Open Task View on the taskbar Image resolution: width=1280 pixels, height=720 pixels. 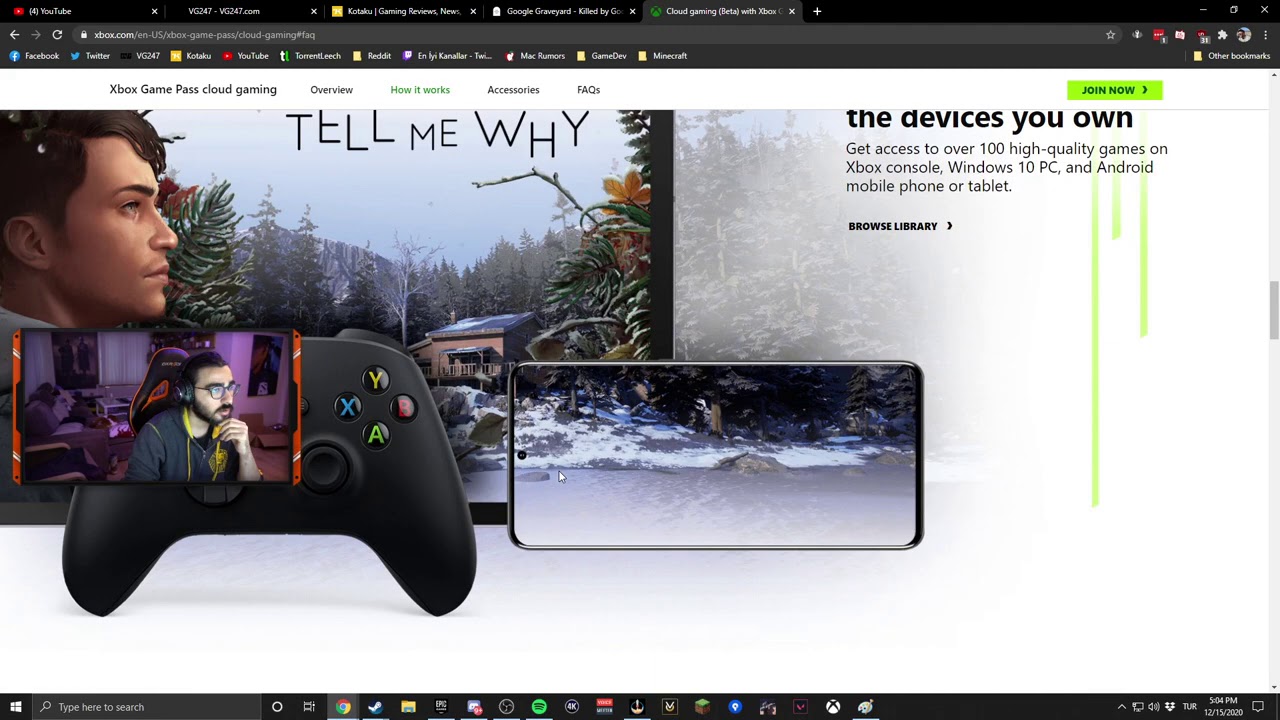click(309, 707)
